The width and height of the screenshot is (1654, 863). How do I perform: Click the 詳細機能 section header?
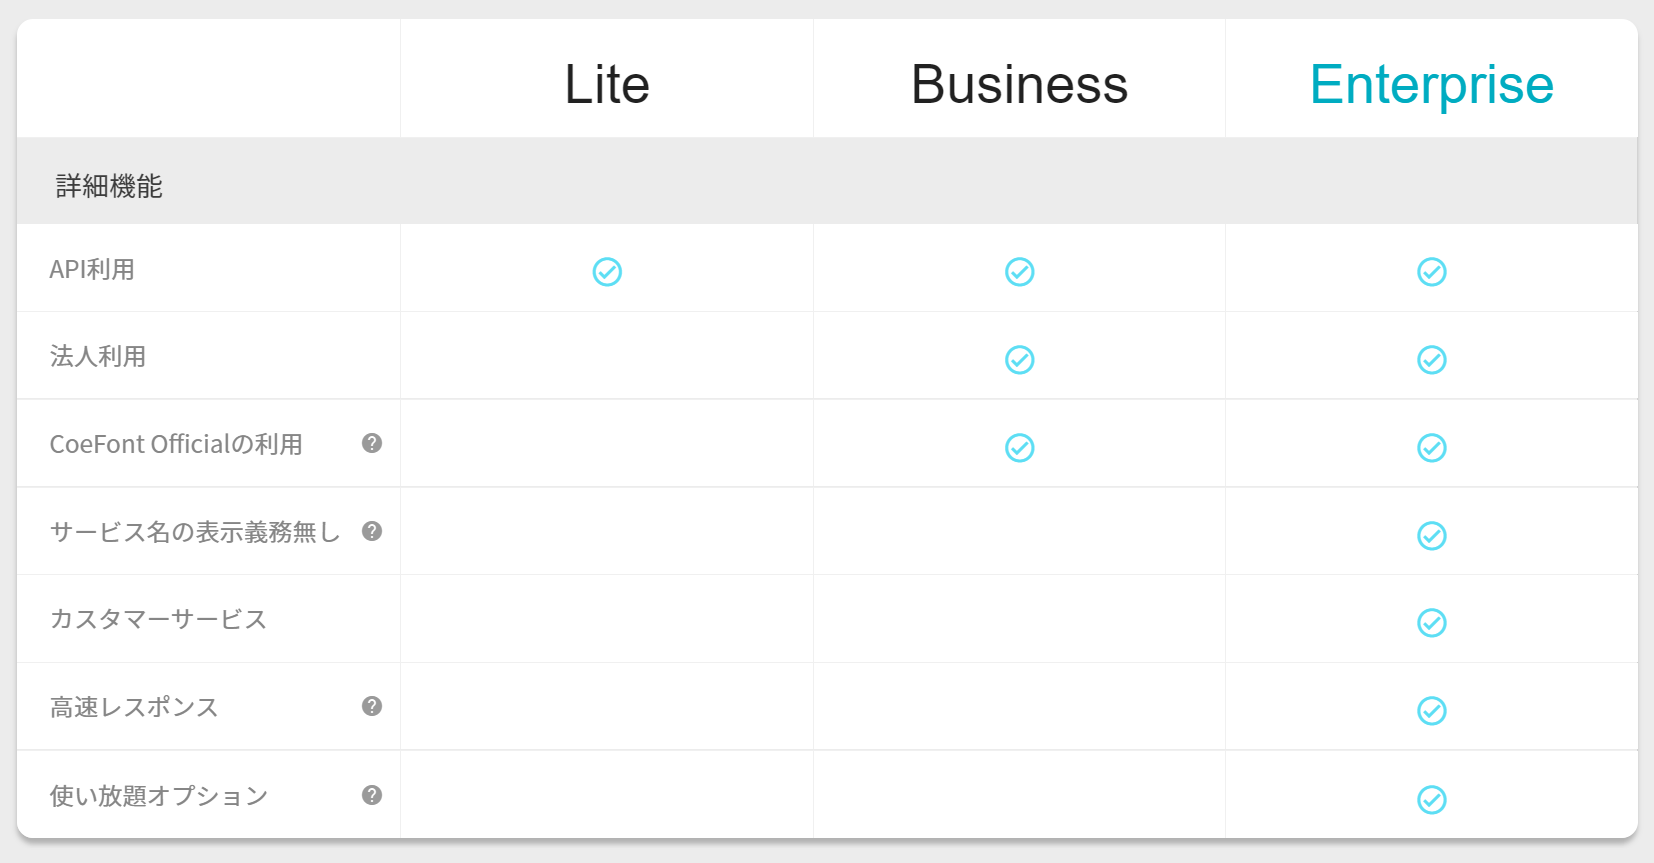(109, 186)
